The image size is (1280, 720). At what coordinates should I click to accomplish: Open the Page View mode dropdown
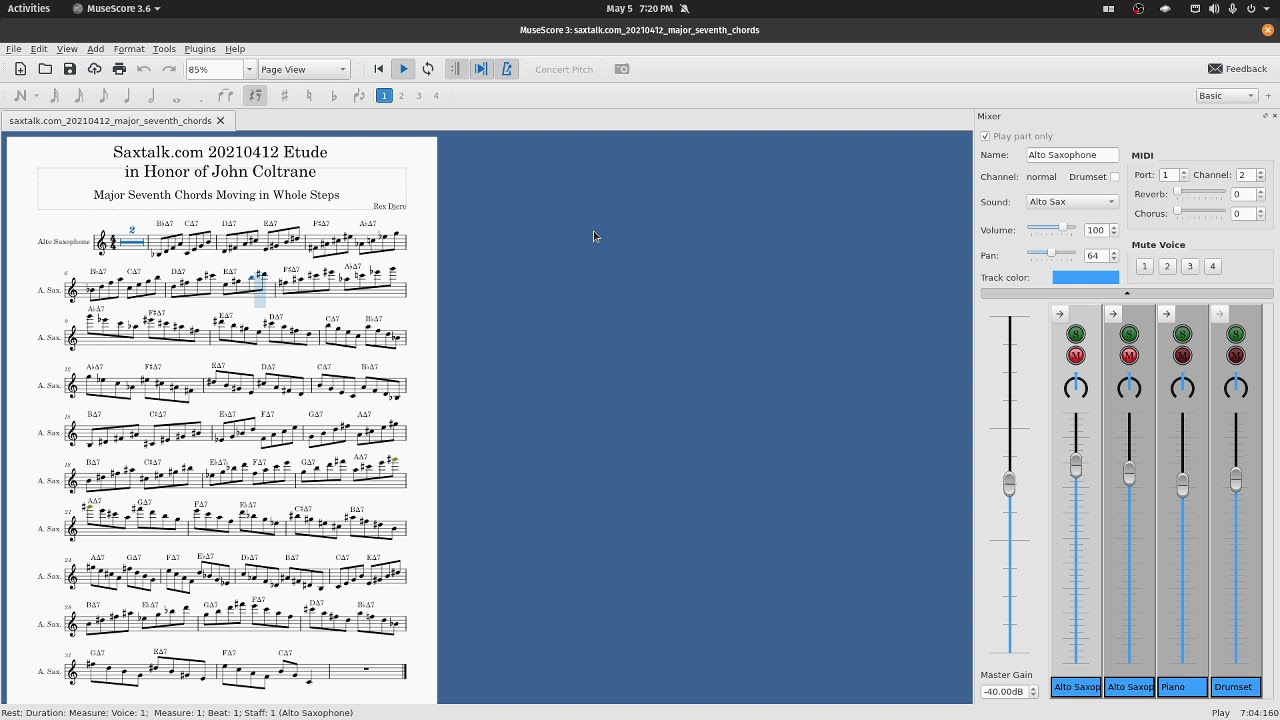tap(303, 69)
